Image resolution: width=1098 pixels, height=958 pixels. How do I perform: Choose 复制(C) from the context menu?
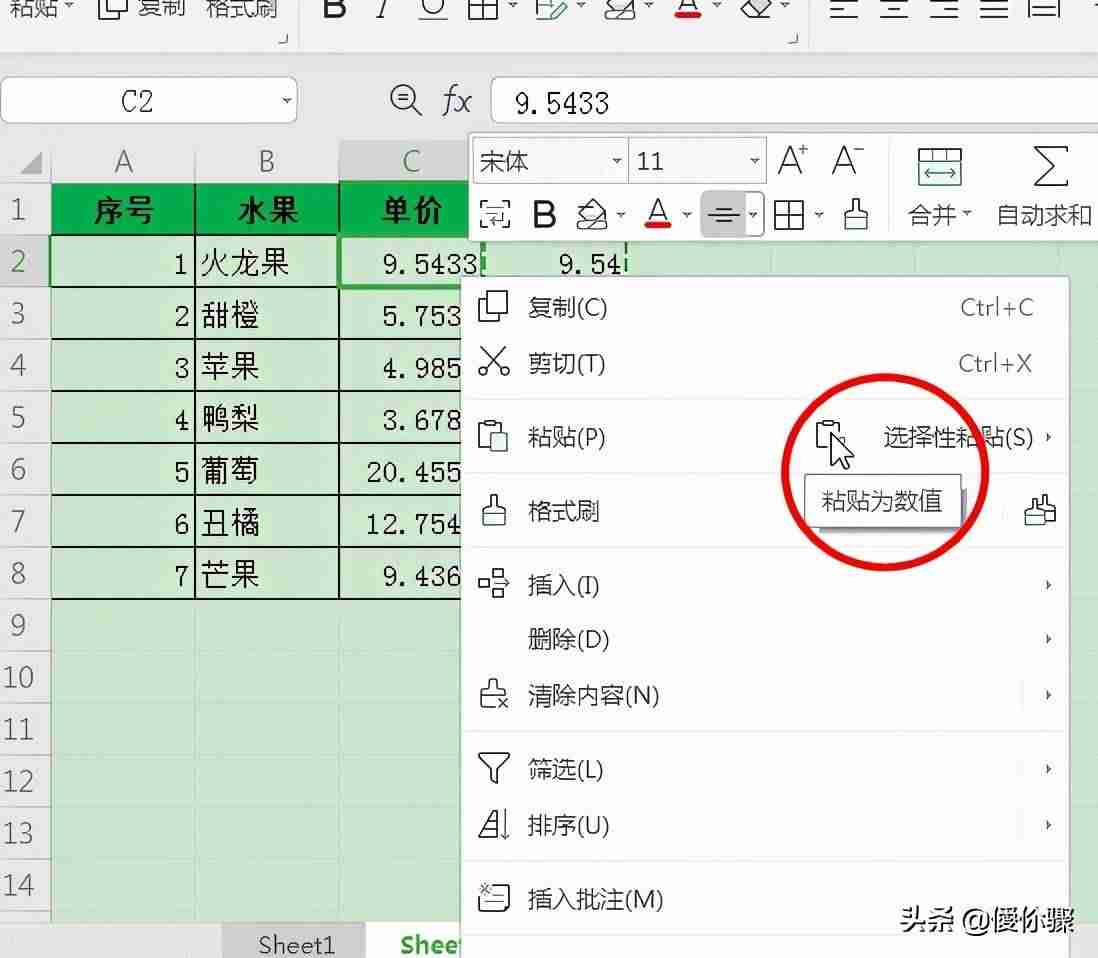(765, 307)
